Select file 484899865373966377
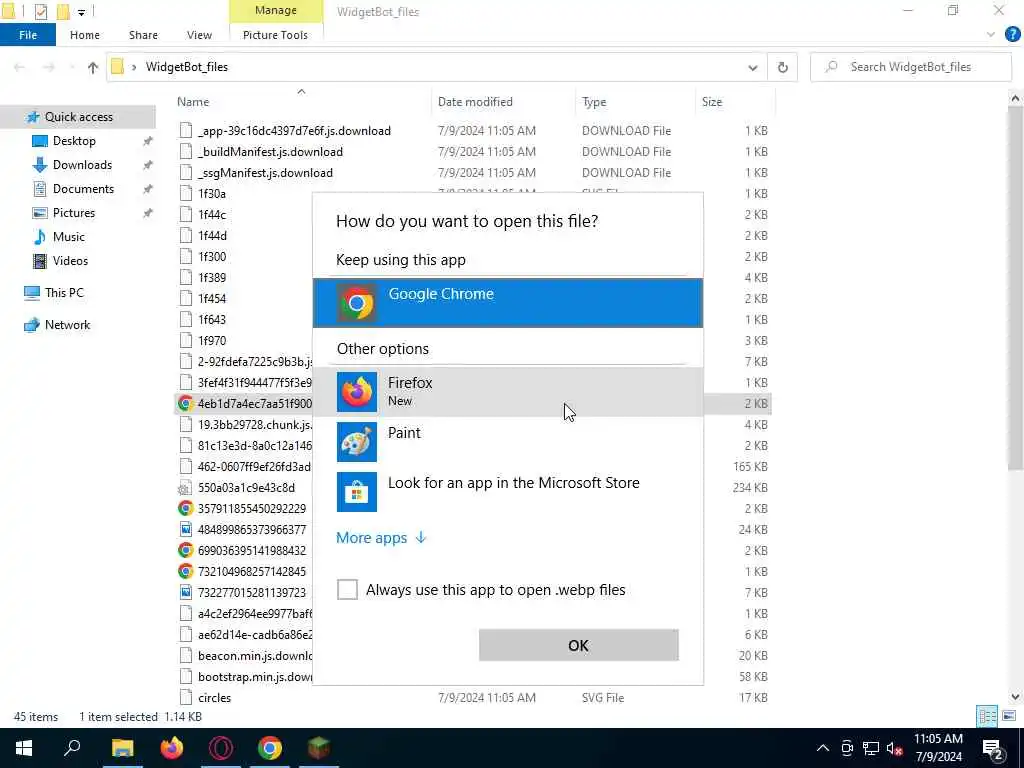1024x768 pixels. pos(251,529)
